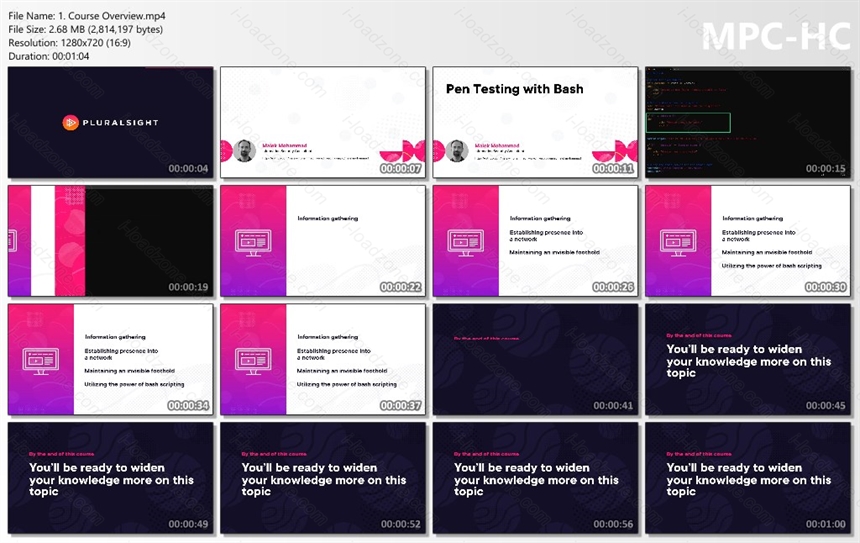Click the monitor icon in the 00:00:34 frame
Image resolution: width=860 pixels, height=543 pixels.
(x=41, y=361)
